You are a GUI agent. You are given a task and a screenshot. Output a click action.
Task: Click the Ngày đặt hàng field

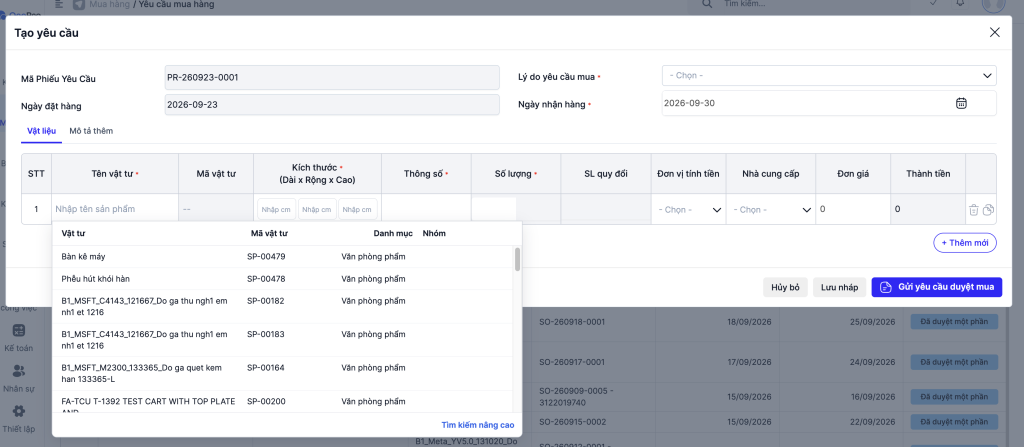pyautogui.click(x=332, y=105)
